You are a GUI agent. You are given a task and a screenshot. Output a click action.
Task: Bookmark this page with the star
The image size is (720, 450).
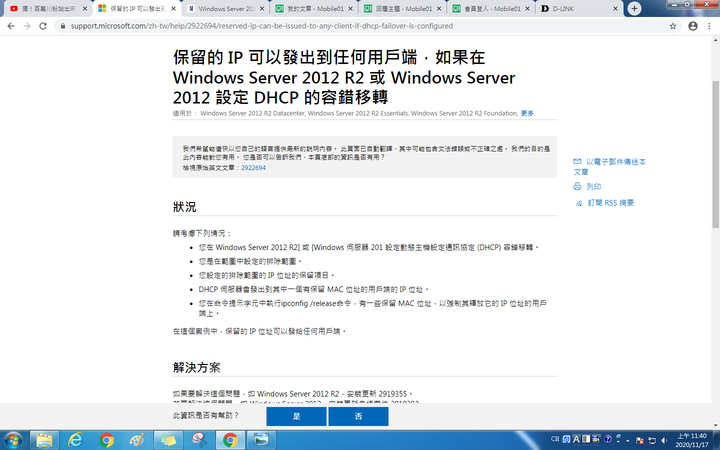[673, 26]
